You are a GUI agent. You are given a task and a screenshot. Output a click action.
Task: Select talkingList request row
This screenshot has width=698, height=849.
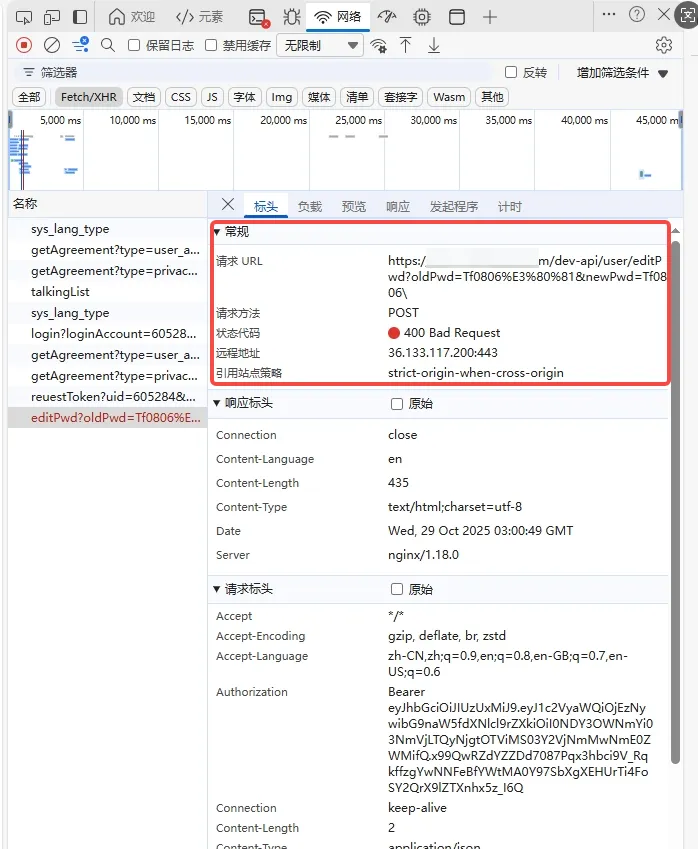[x=108, y=292]
